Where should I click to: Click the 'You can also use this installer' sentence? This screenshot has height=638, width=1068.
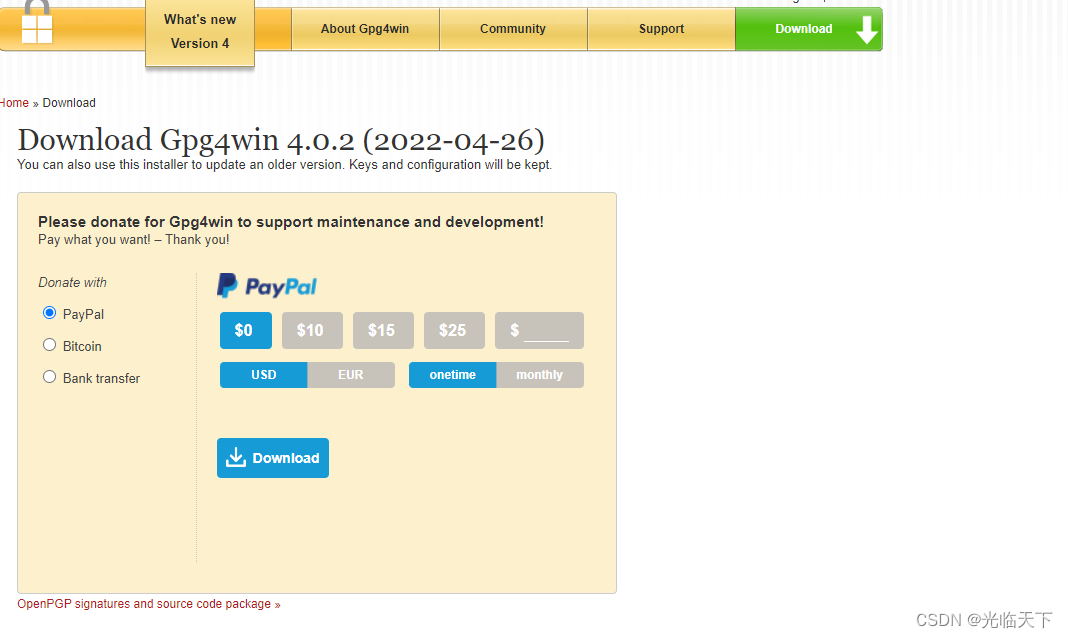284,165
